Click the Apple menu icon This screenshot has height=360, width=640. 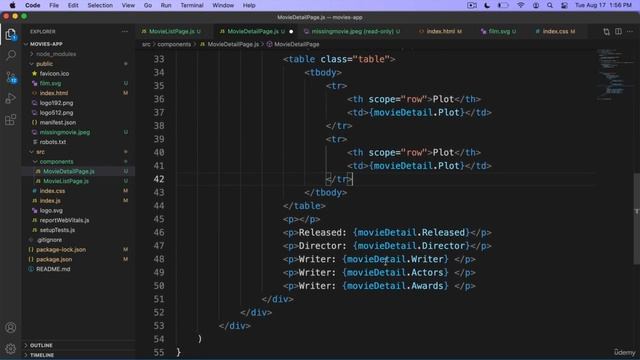pos(12,5)
